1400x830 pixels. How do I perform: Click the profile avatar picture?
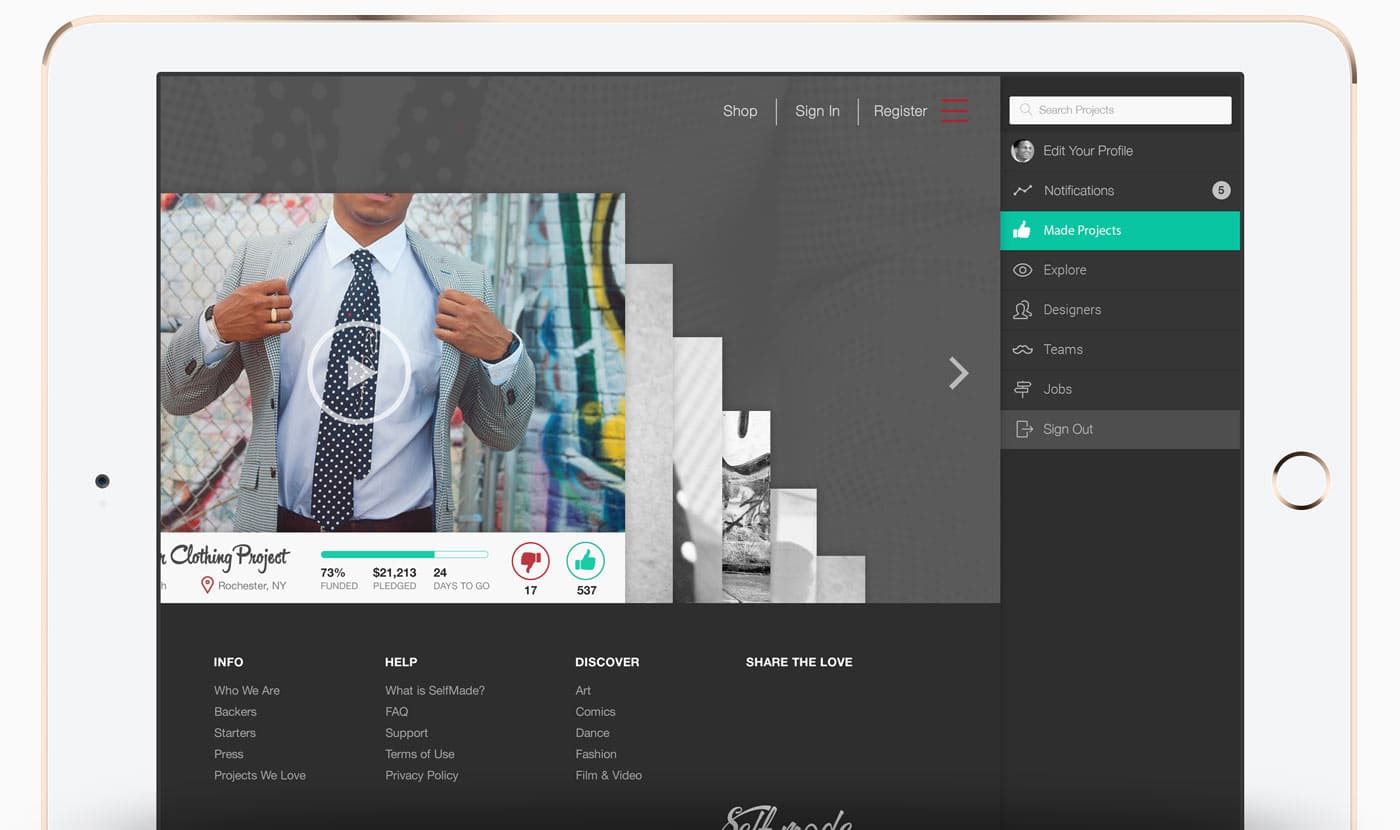(1023, 151)
